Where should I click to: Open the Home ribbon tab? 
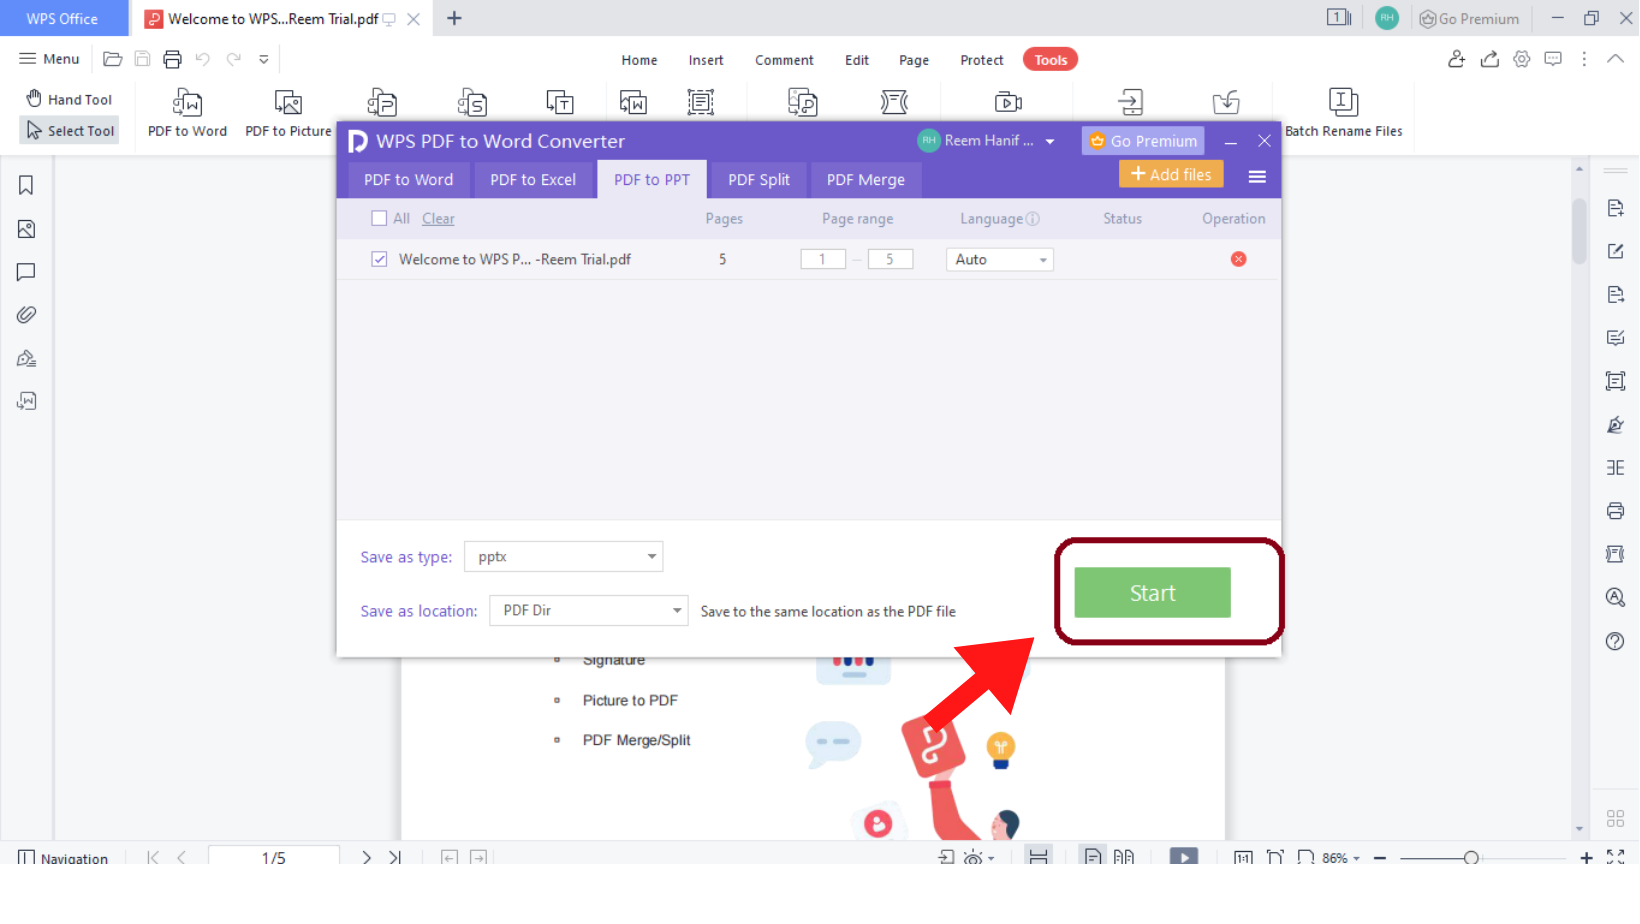coord(639,60)
